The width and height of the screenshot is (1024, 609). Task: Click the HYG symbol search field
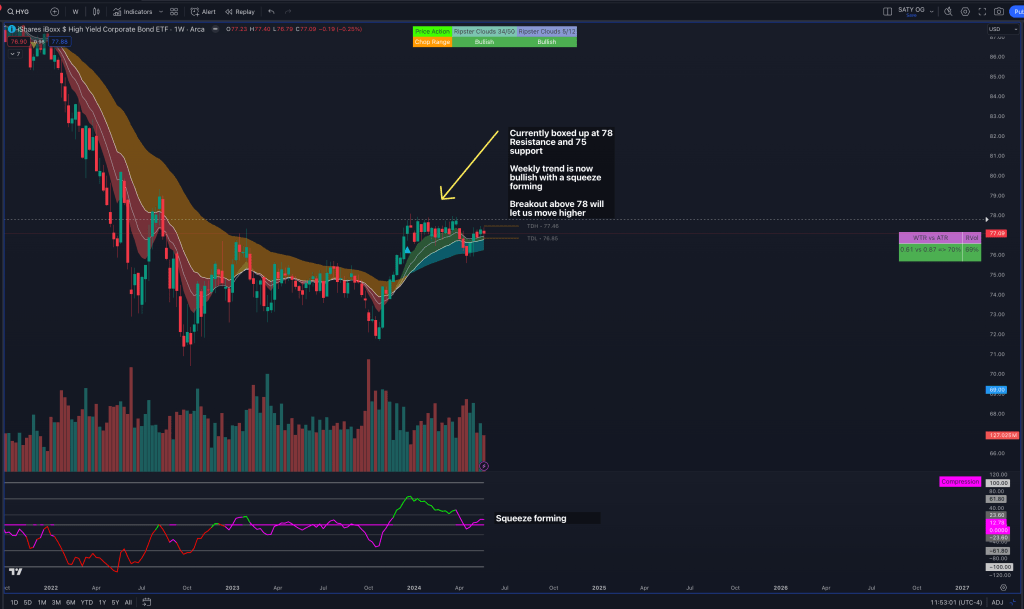click(x=22, y=12)
